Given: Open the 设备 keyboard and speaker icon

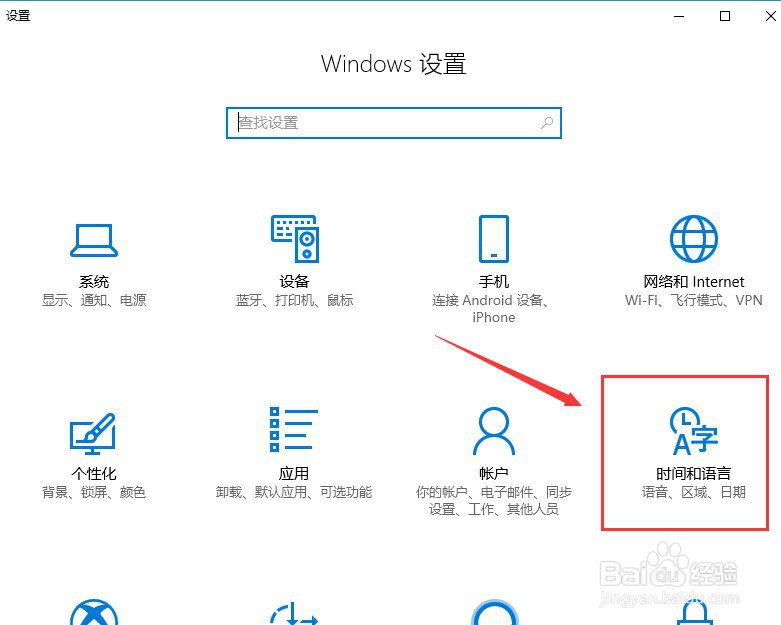Looking at the screenshot, I should click(x=295, y=239).
